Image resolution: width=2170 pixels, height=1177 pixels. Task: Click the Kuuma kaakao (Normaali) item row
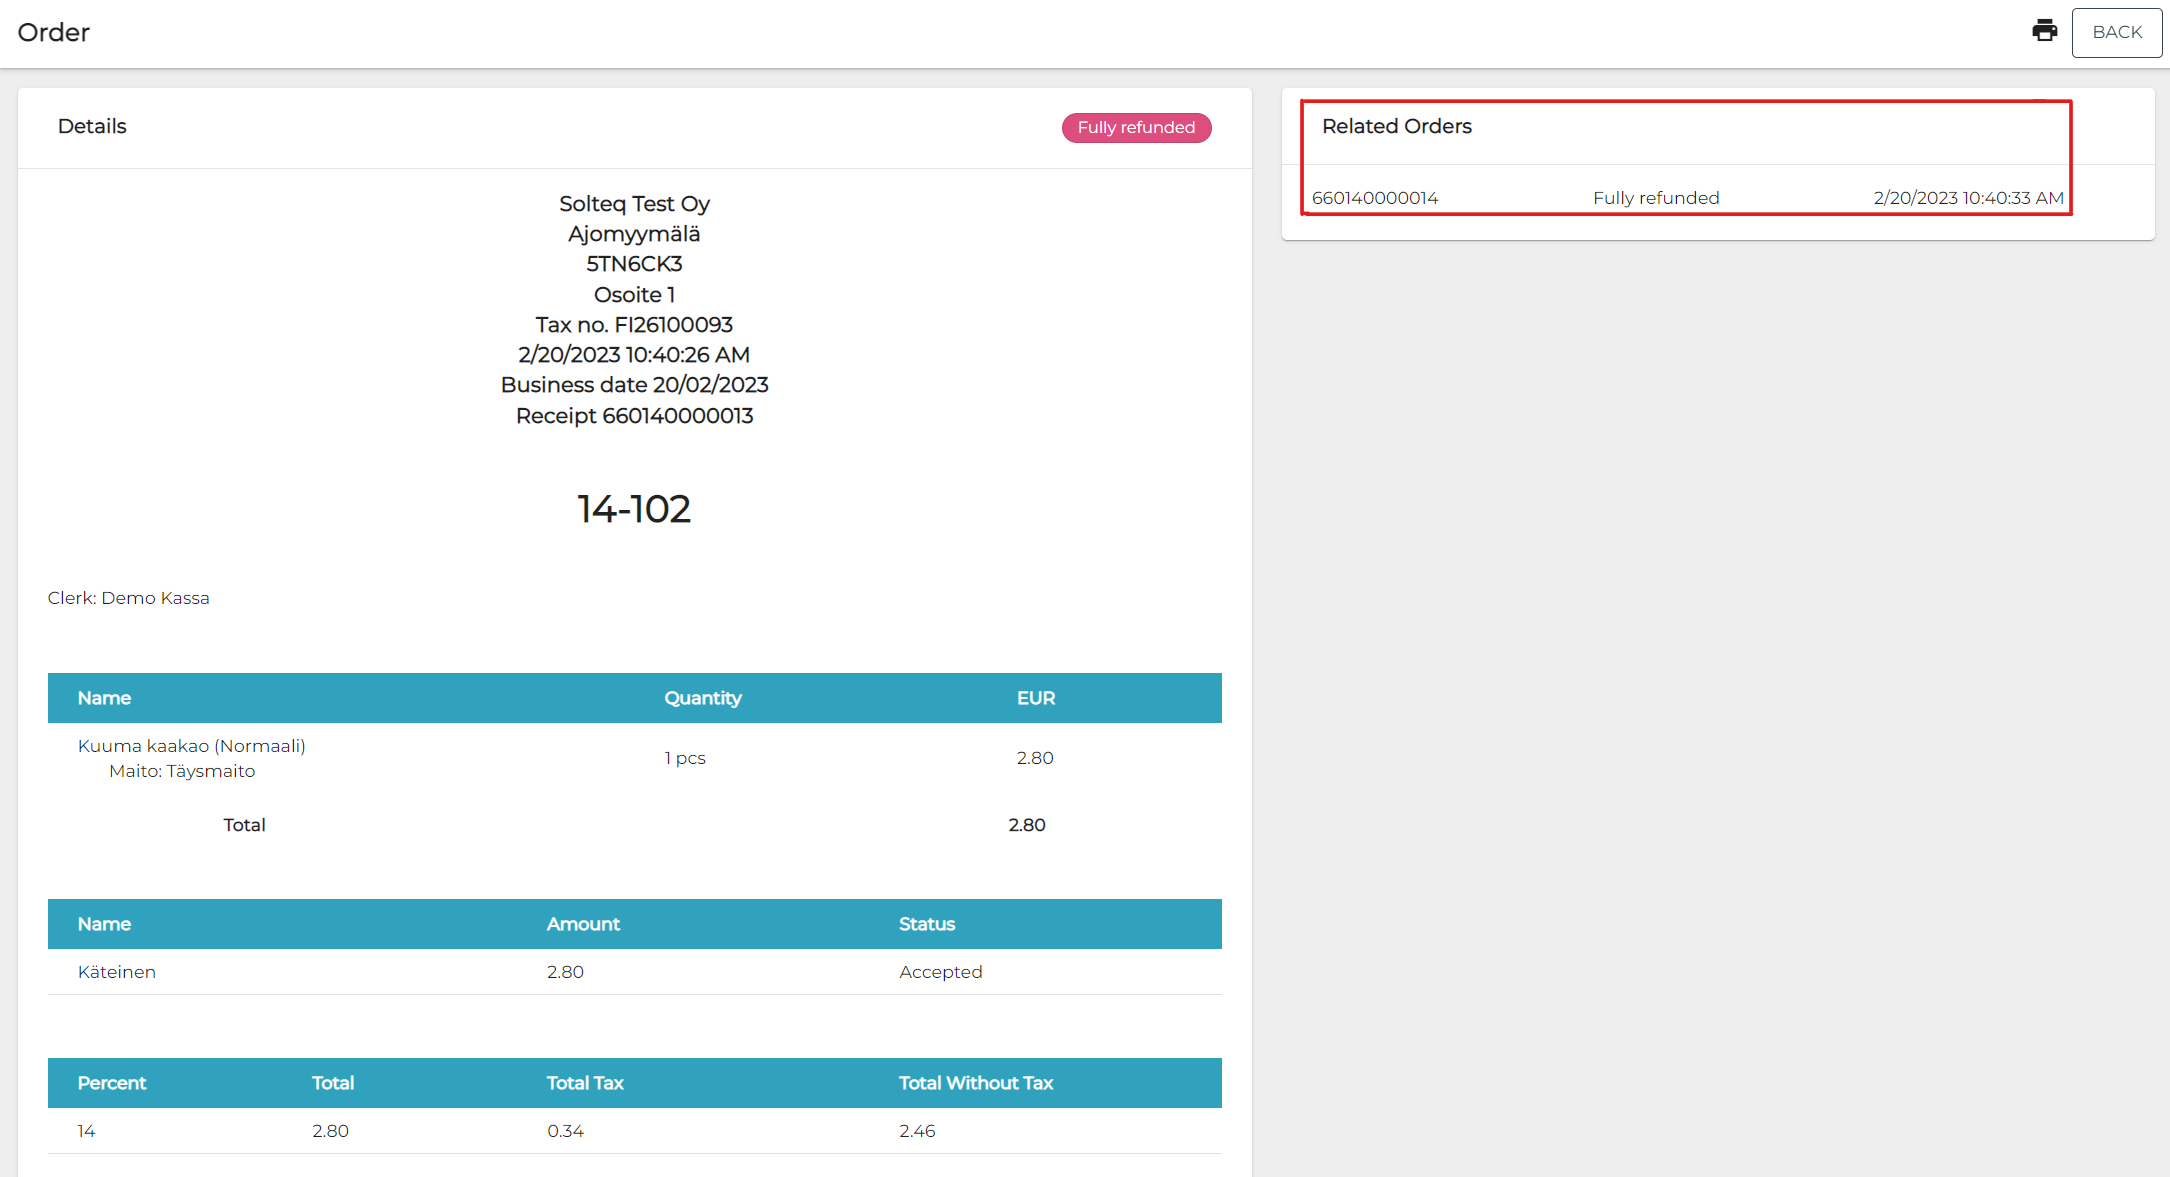click(192, 747)
